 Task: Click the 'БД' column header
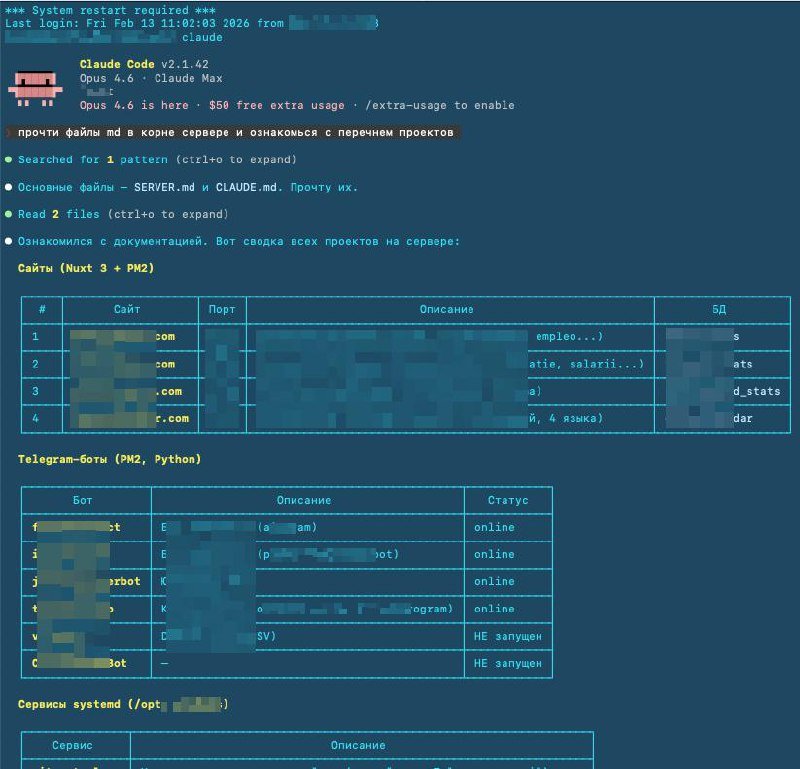click(719, 309)
